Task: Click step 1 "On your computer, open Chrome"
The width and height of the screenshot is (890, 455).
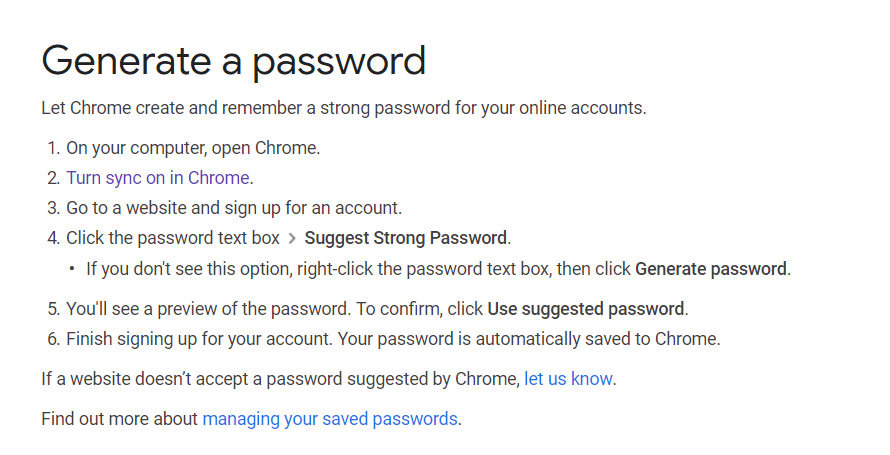Action: pyautogui.click(x=193, y=148)
